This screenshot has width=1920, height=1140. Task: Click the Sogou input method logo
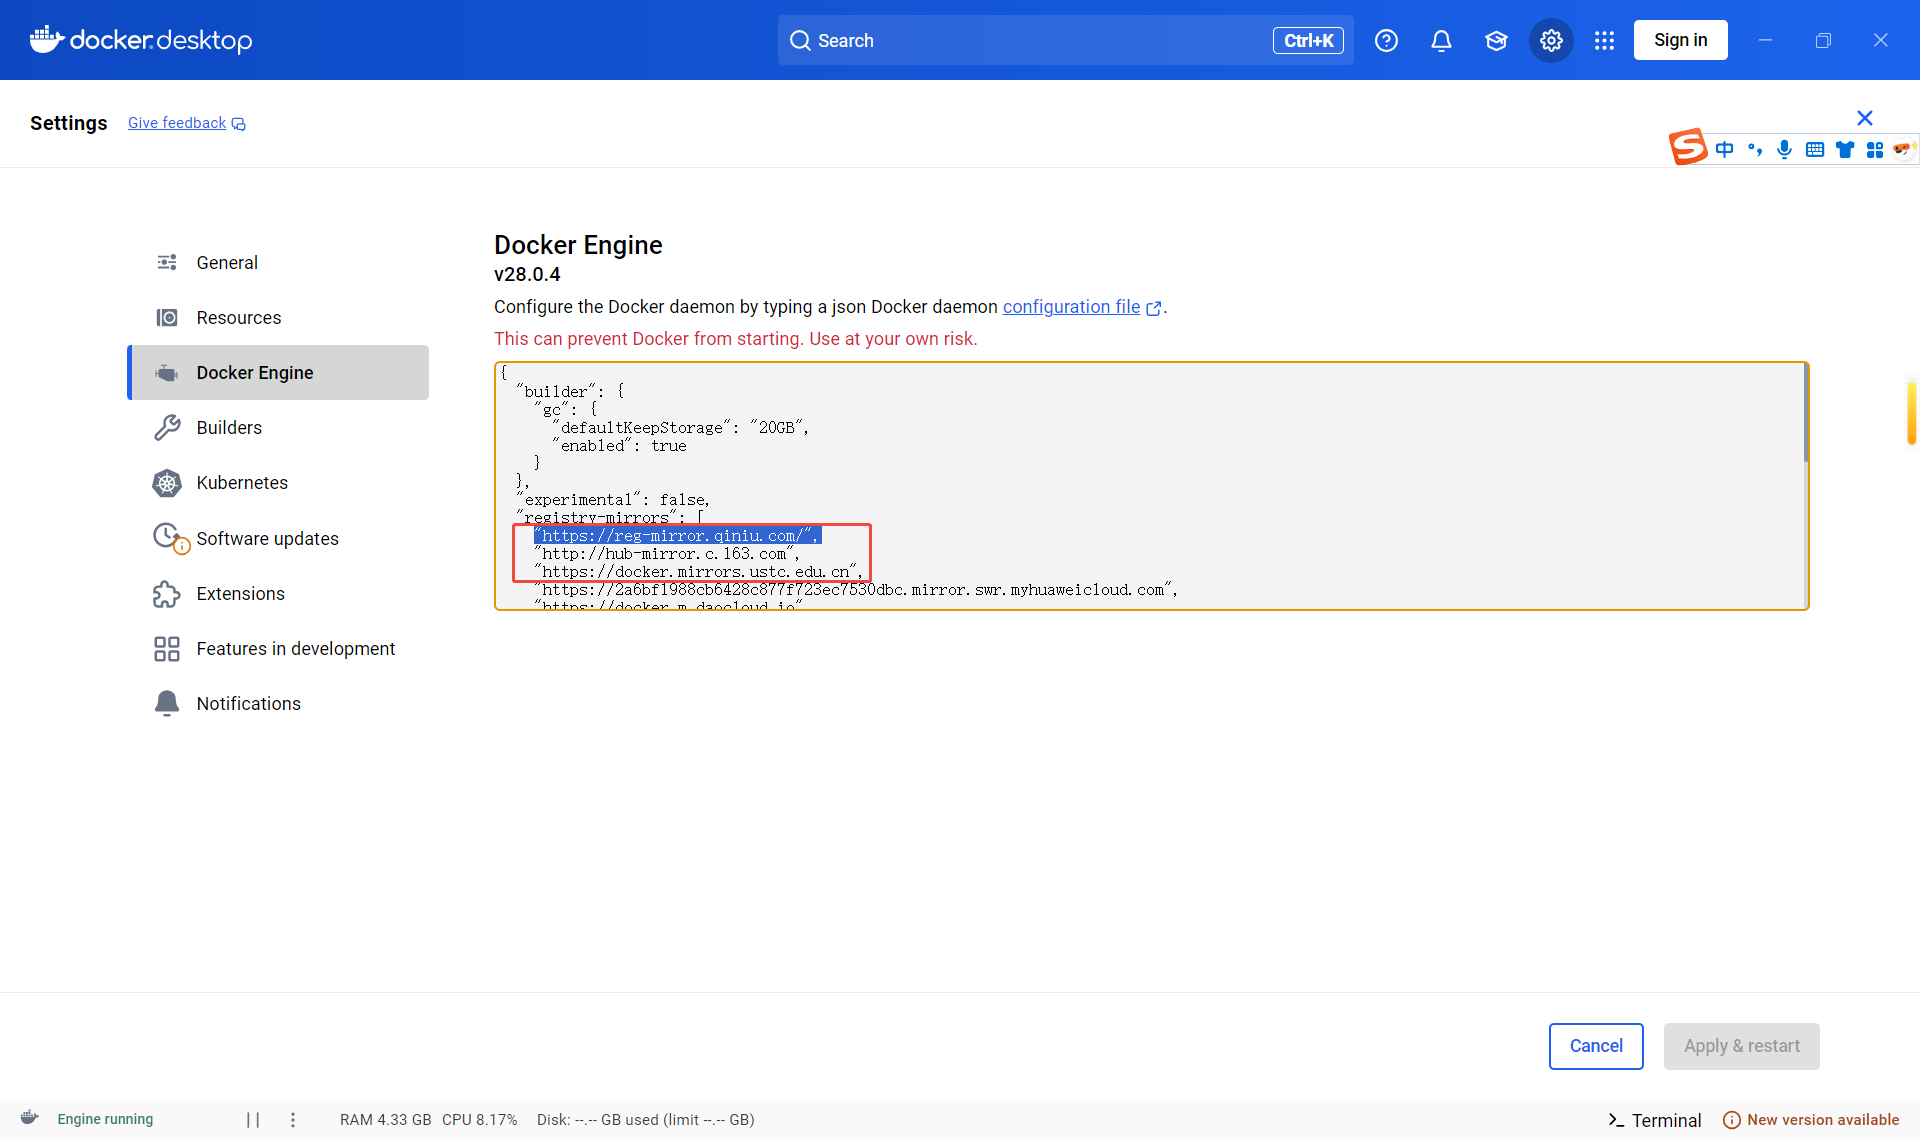click(x=1688, y=148)
